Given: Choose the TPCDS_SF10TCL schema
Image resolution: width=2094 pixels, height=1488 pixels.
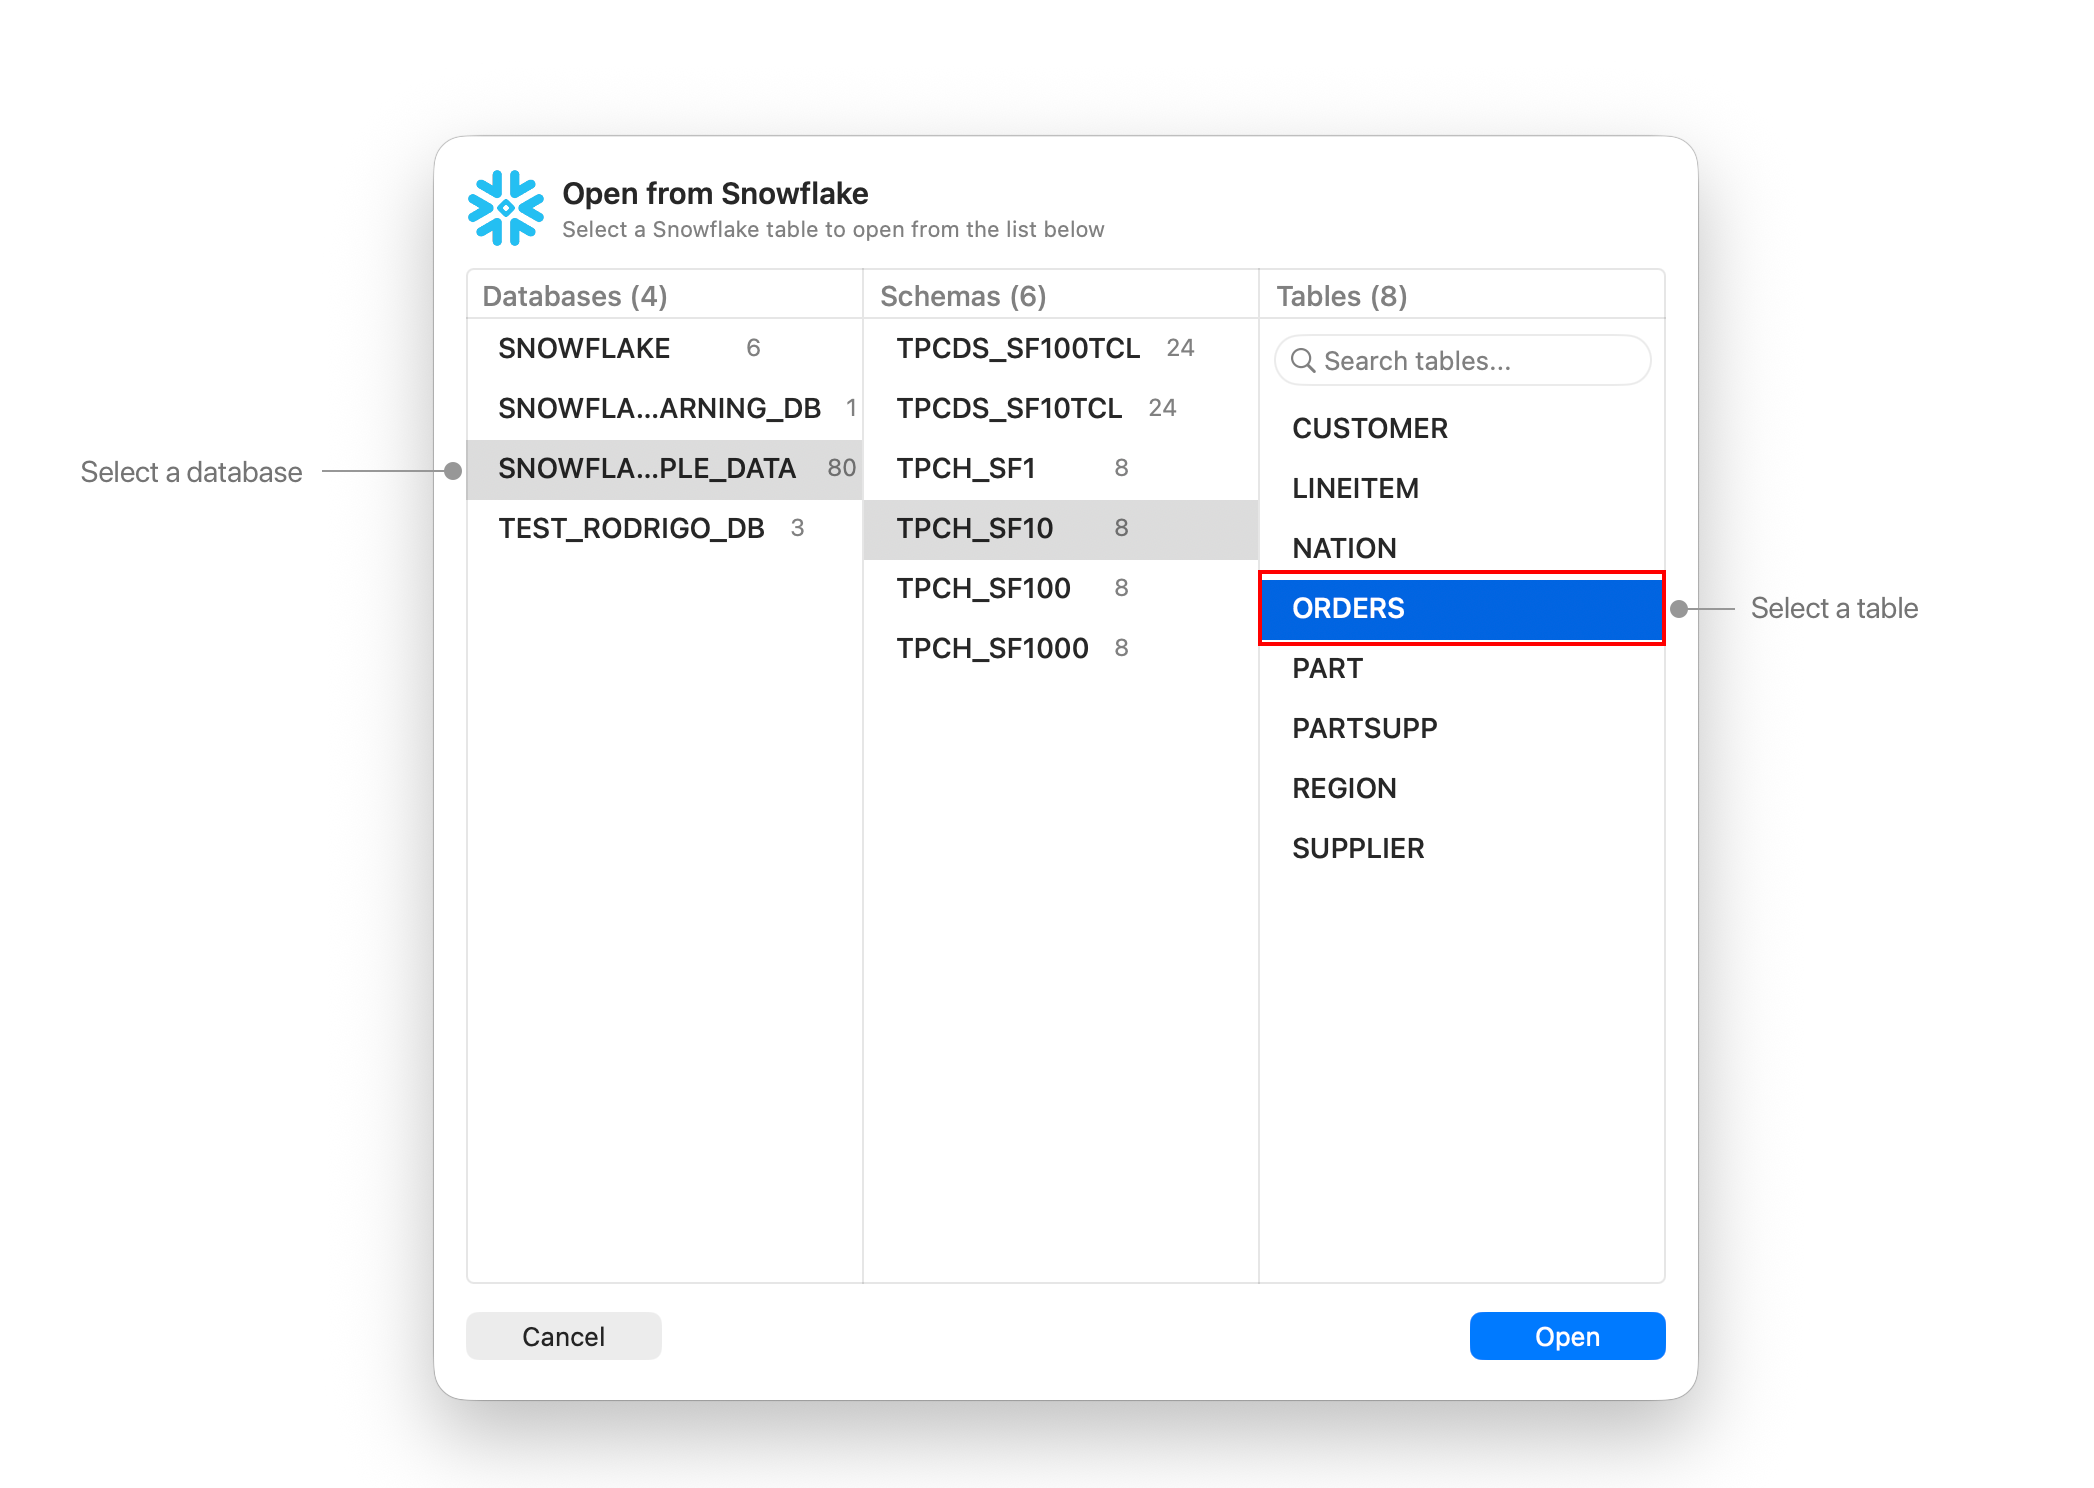Looking at the screenshot, I should point(1060,408).
